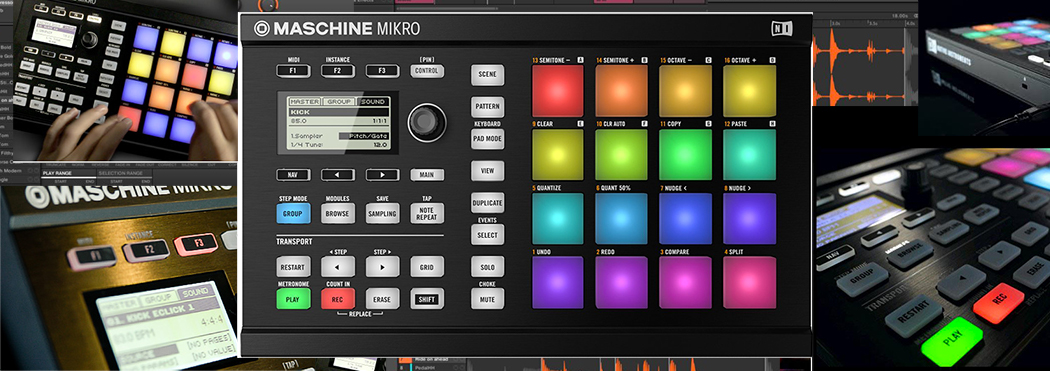The image size is (1050, 371).
Task: Tap pad 9 CLEAR
Action: (x=558, y=155)
